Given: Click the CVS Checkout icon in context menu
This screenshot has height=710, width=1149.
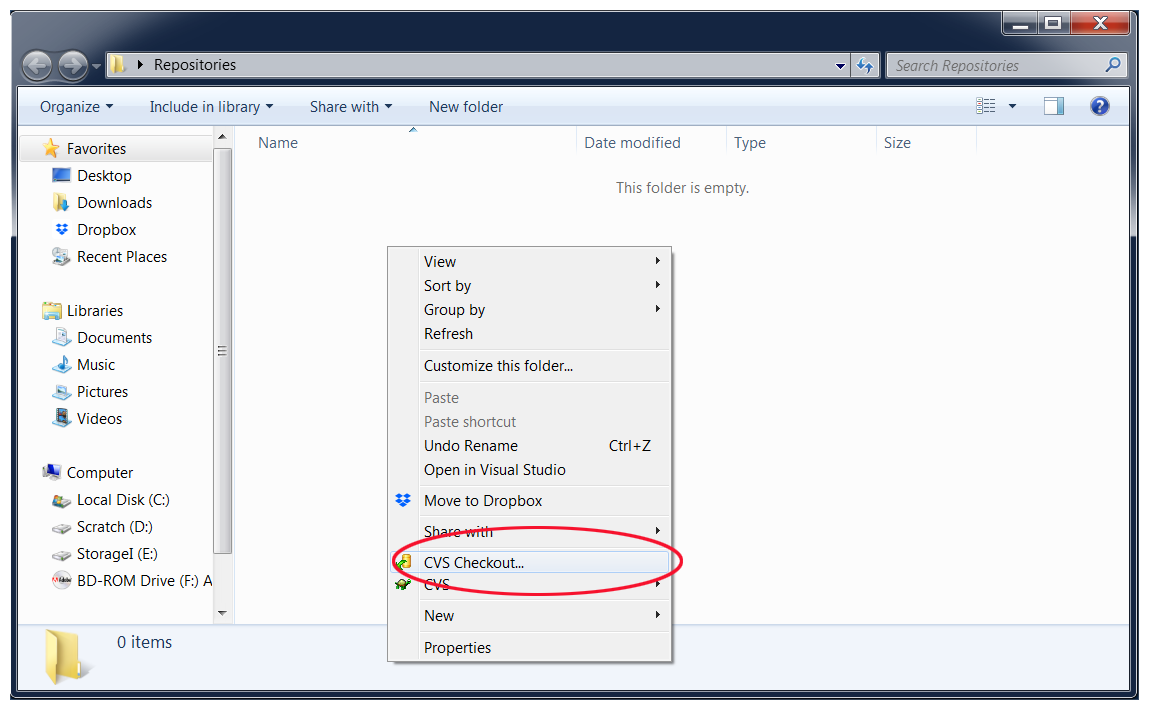Looking at the screenshot, I should 403,563.
